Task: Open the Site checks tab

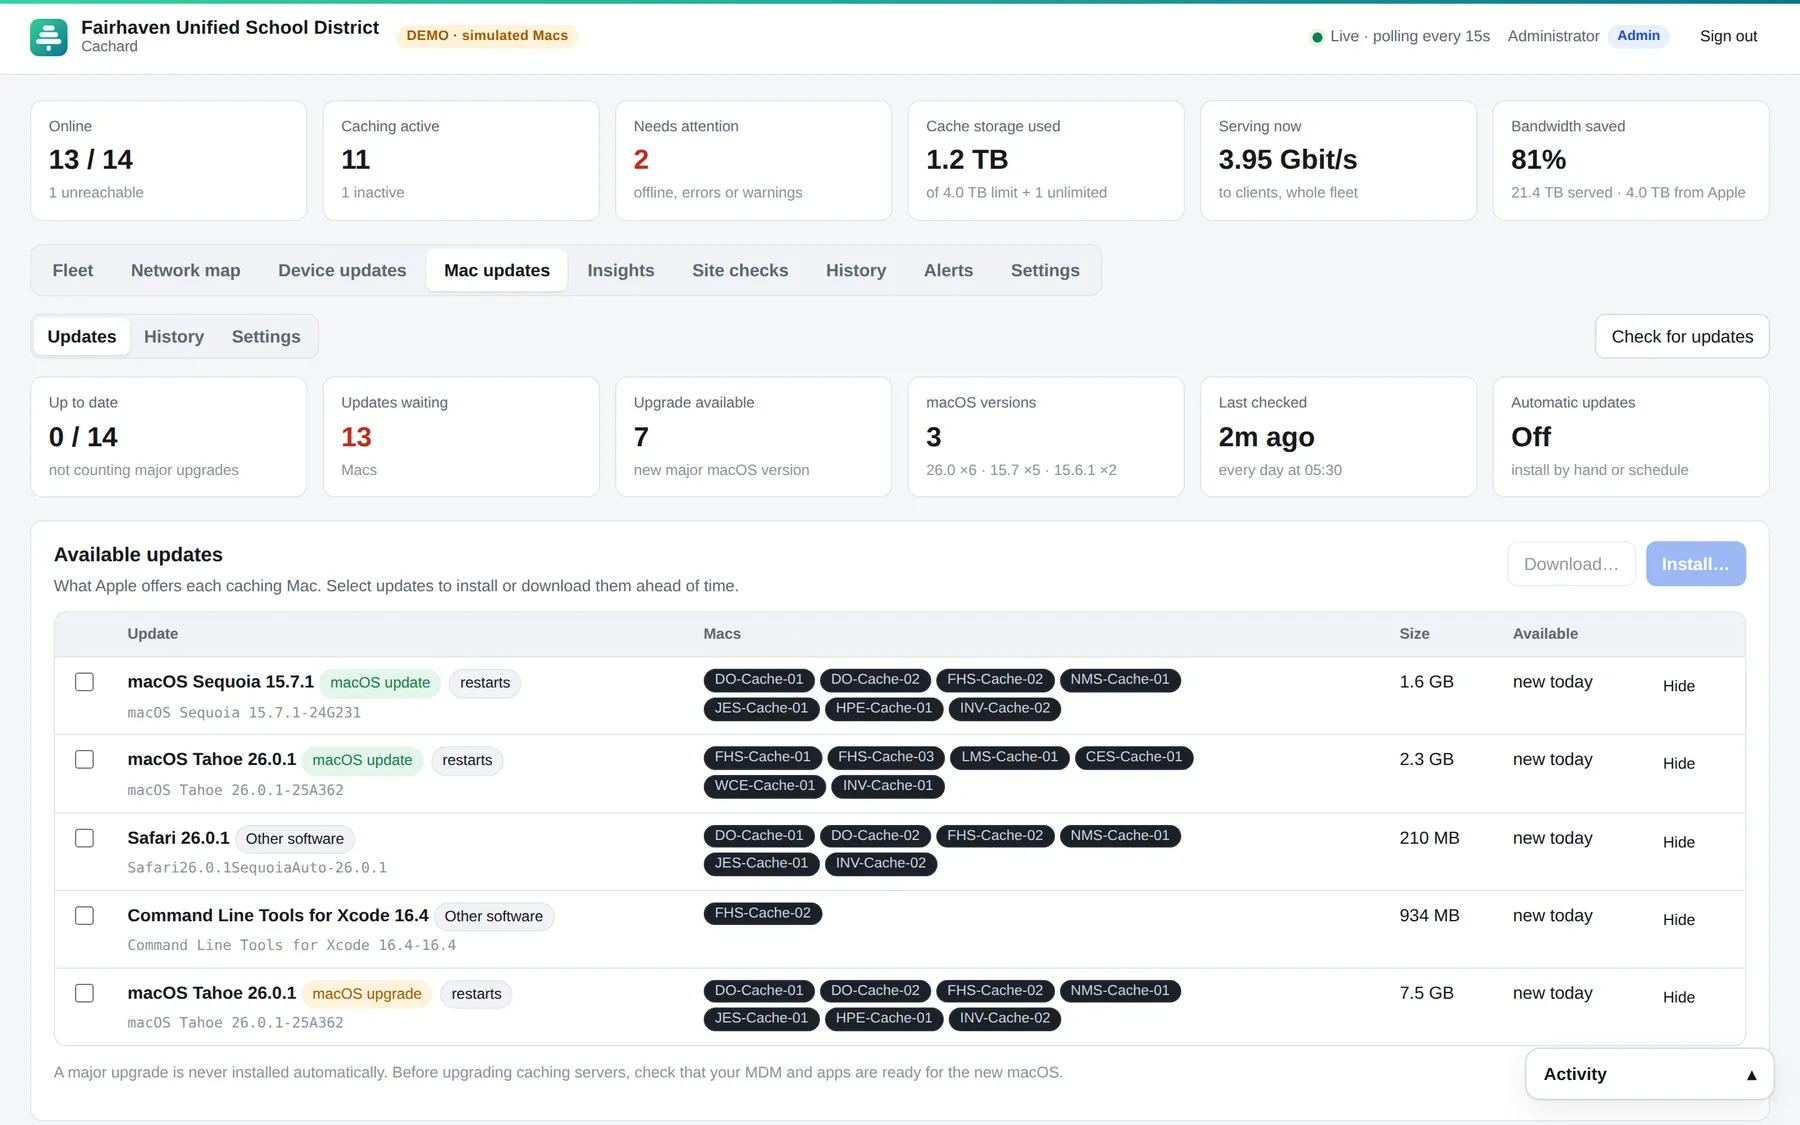Action: pyautogui.click(x=740, y=270)
